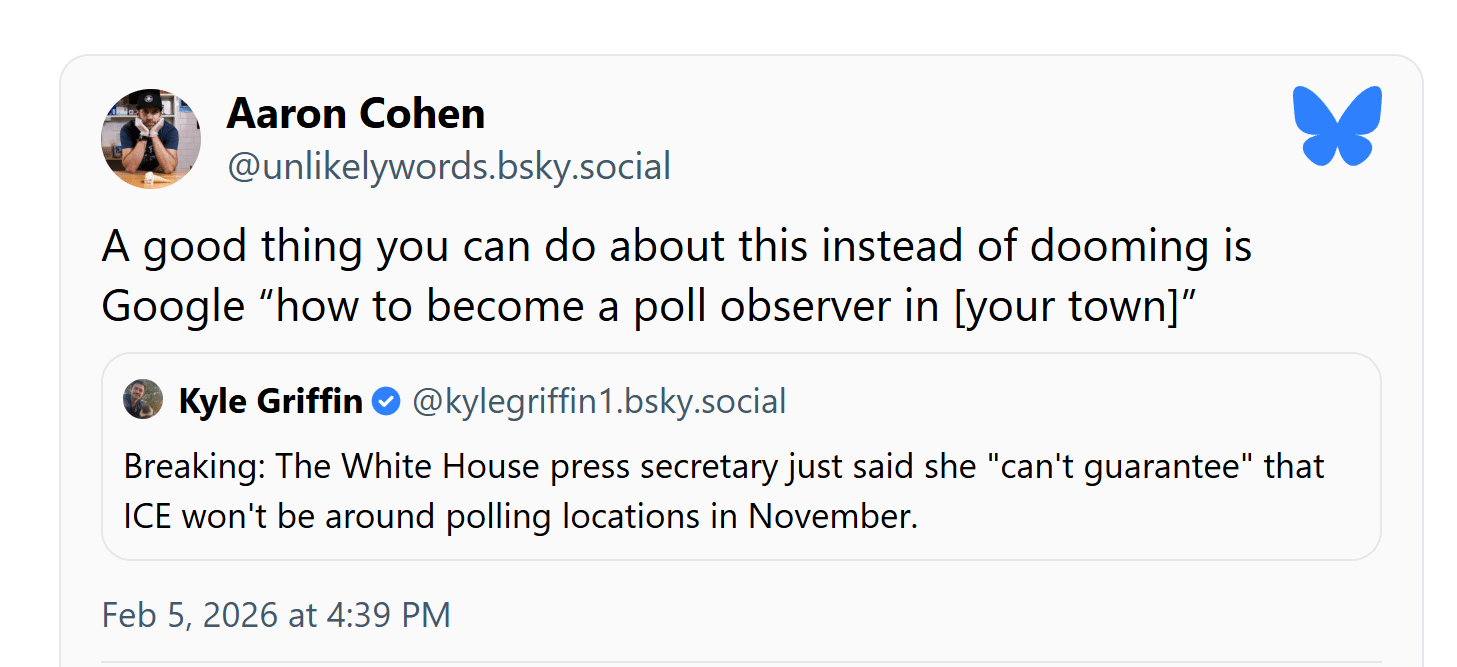Visit @unlikelywords.bsky.social handle link

pos(448,166)
